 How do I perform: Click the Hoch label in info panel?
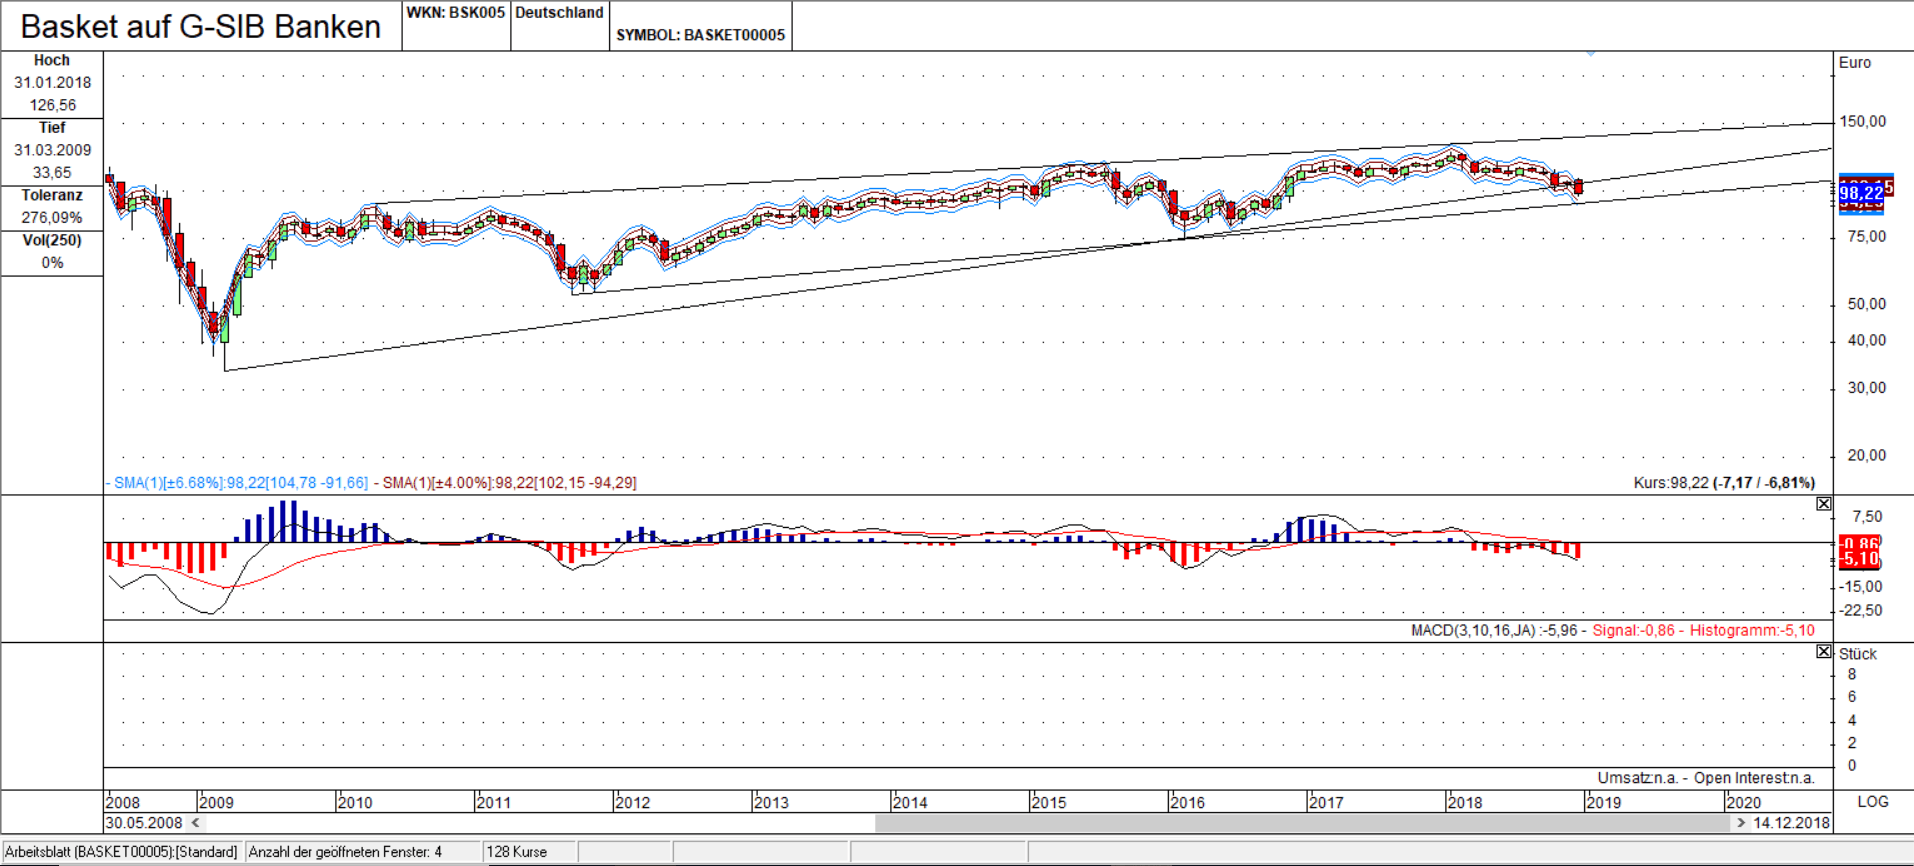[52, 60]
